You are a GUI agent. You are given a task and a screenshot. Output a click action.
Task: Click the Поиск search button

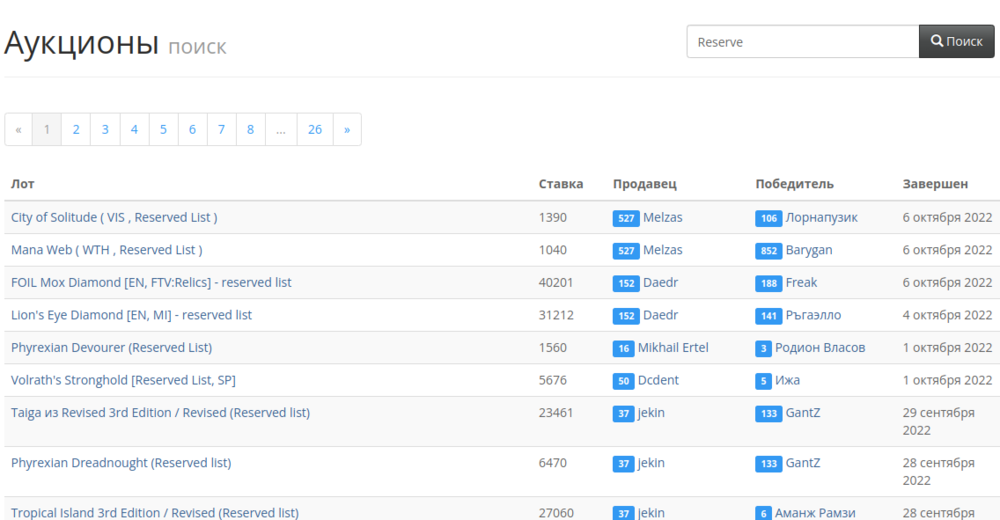pyautogui.click(x=956, y=42)
